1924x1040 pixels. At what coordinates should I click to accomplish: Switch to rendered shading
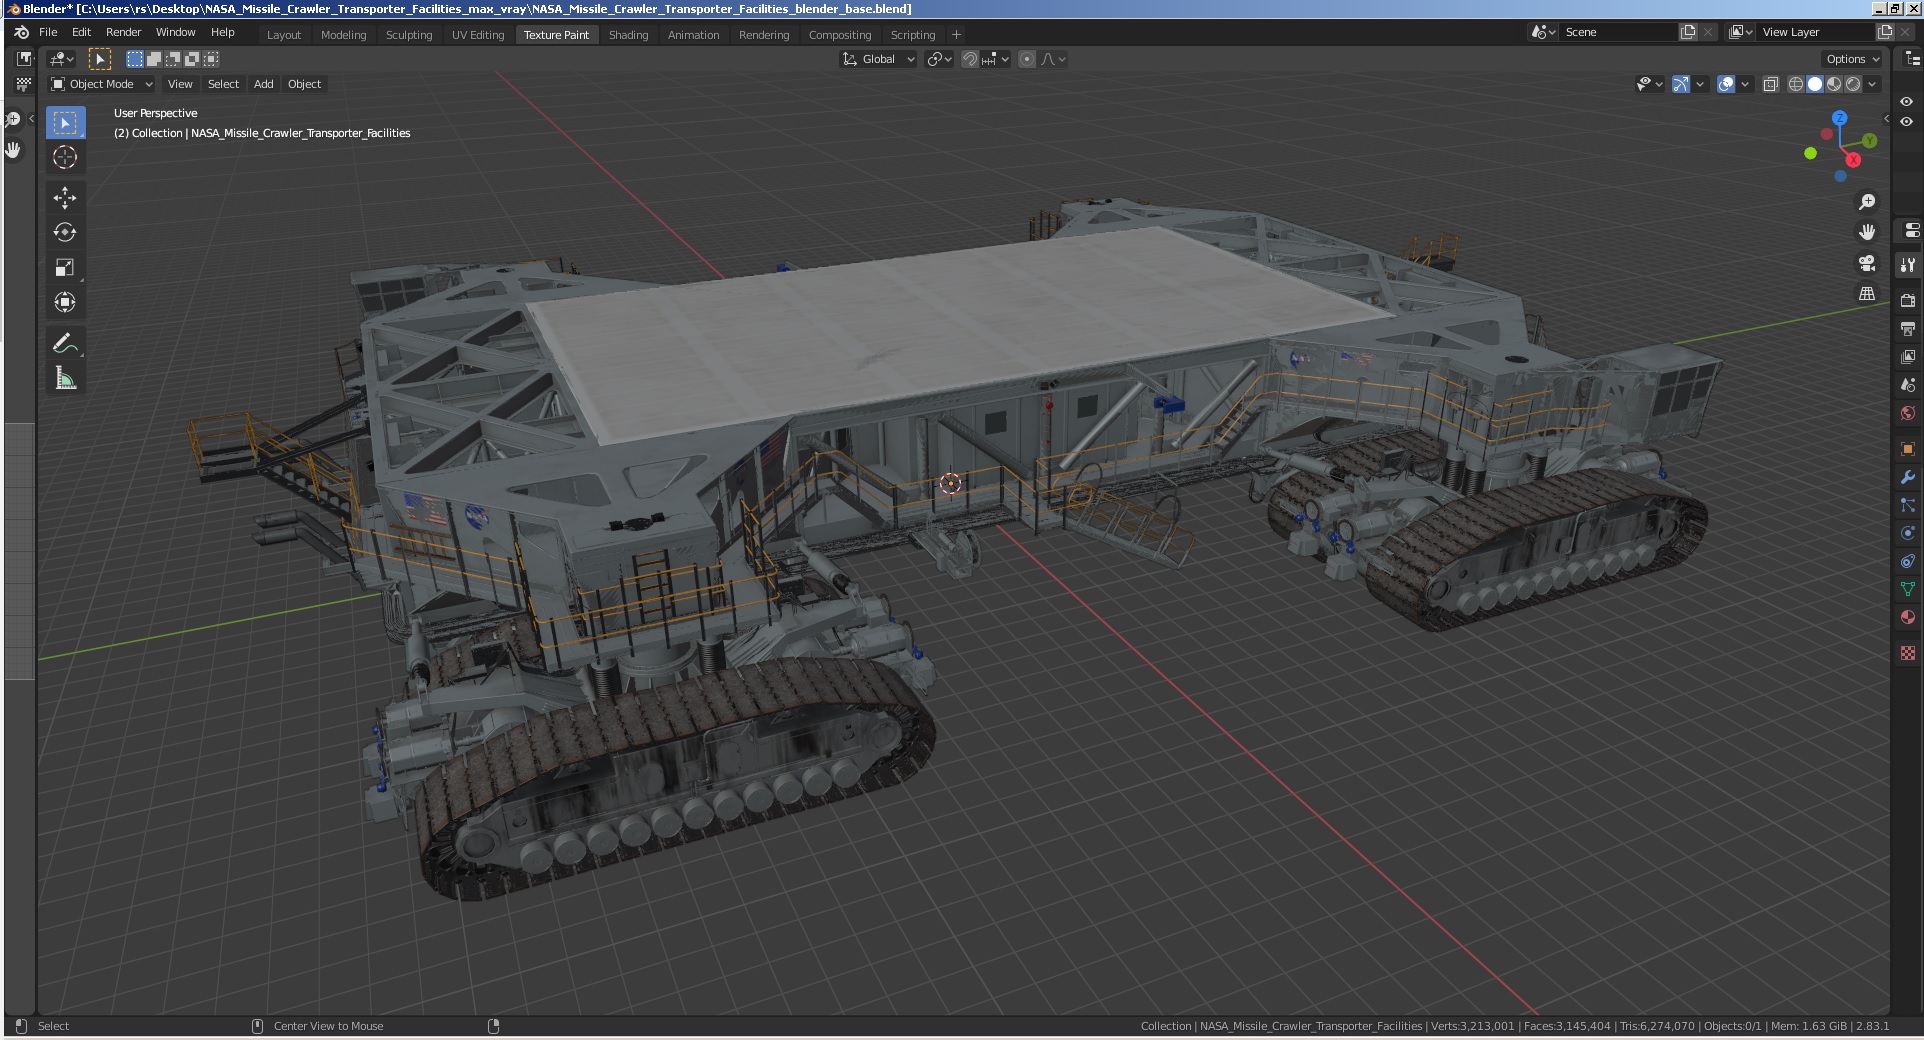tap(1853, 84)
